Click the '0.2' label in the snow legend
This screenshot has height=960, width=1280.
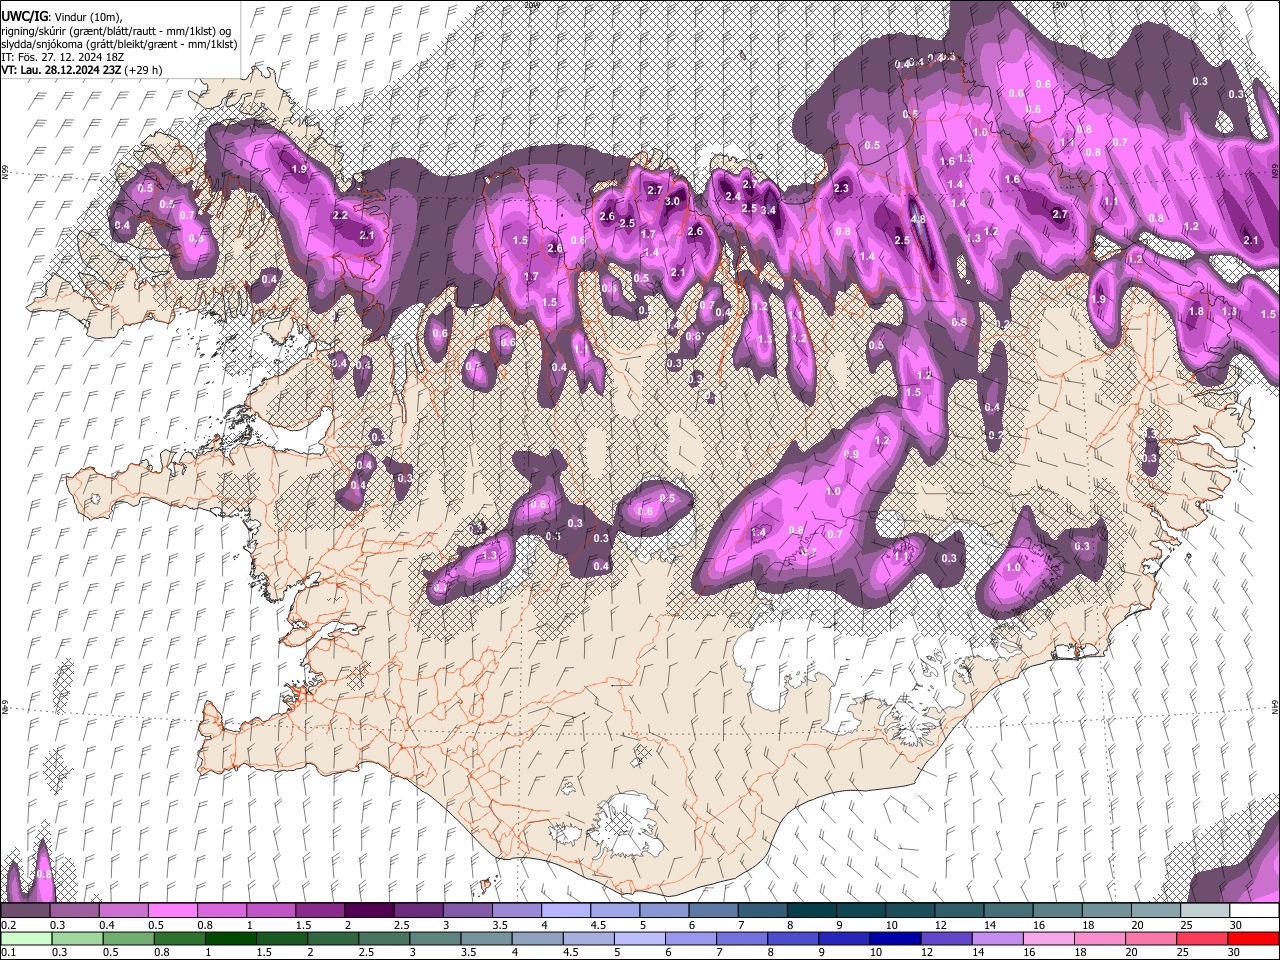tap(8, 925)
